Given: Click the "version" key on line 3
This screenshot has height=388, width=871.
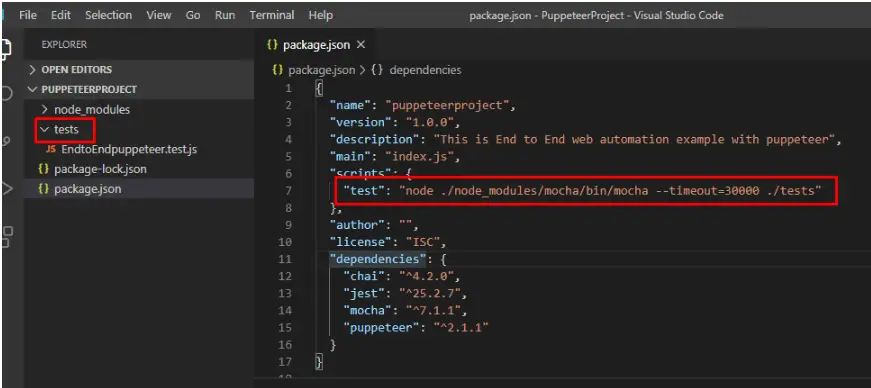Looking at the screenshot, I should pos(360,122).
